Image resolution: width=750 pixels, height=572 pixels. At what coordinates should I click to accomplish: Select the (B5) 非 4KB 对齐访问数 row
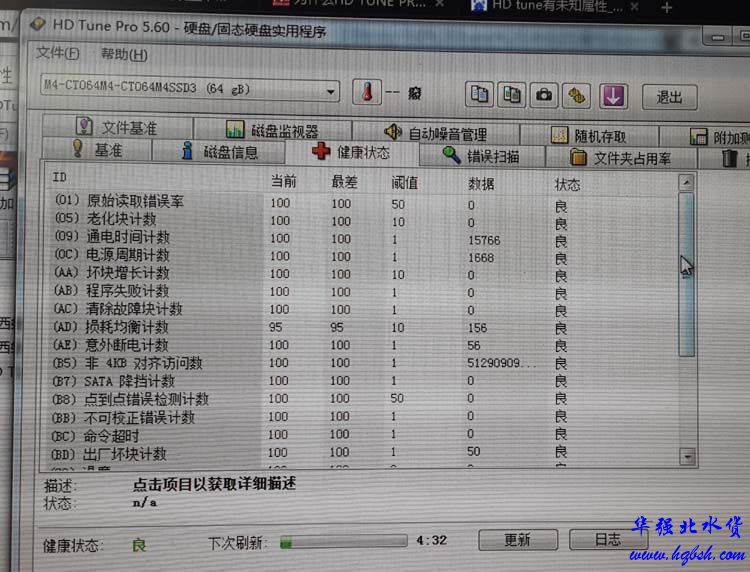coord(364,363)
